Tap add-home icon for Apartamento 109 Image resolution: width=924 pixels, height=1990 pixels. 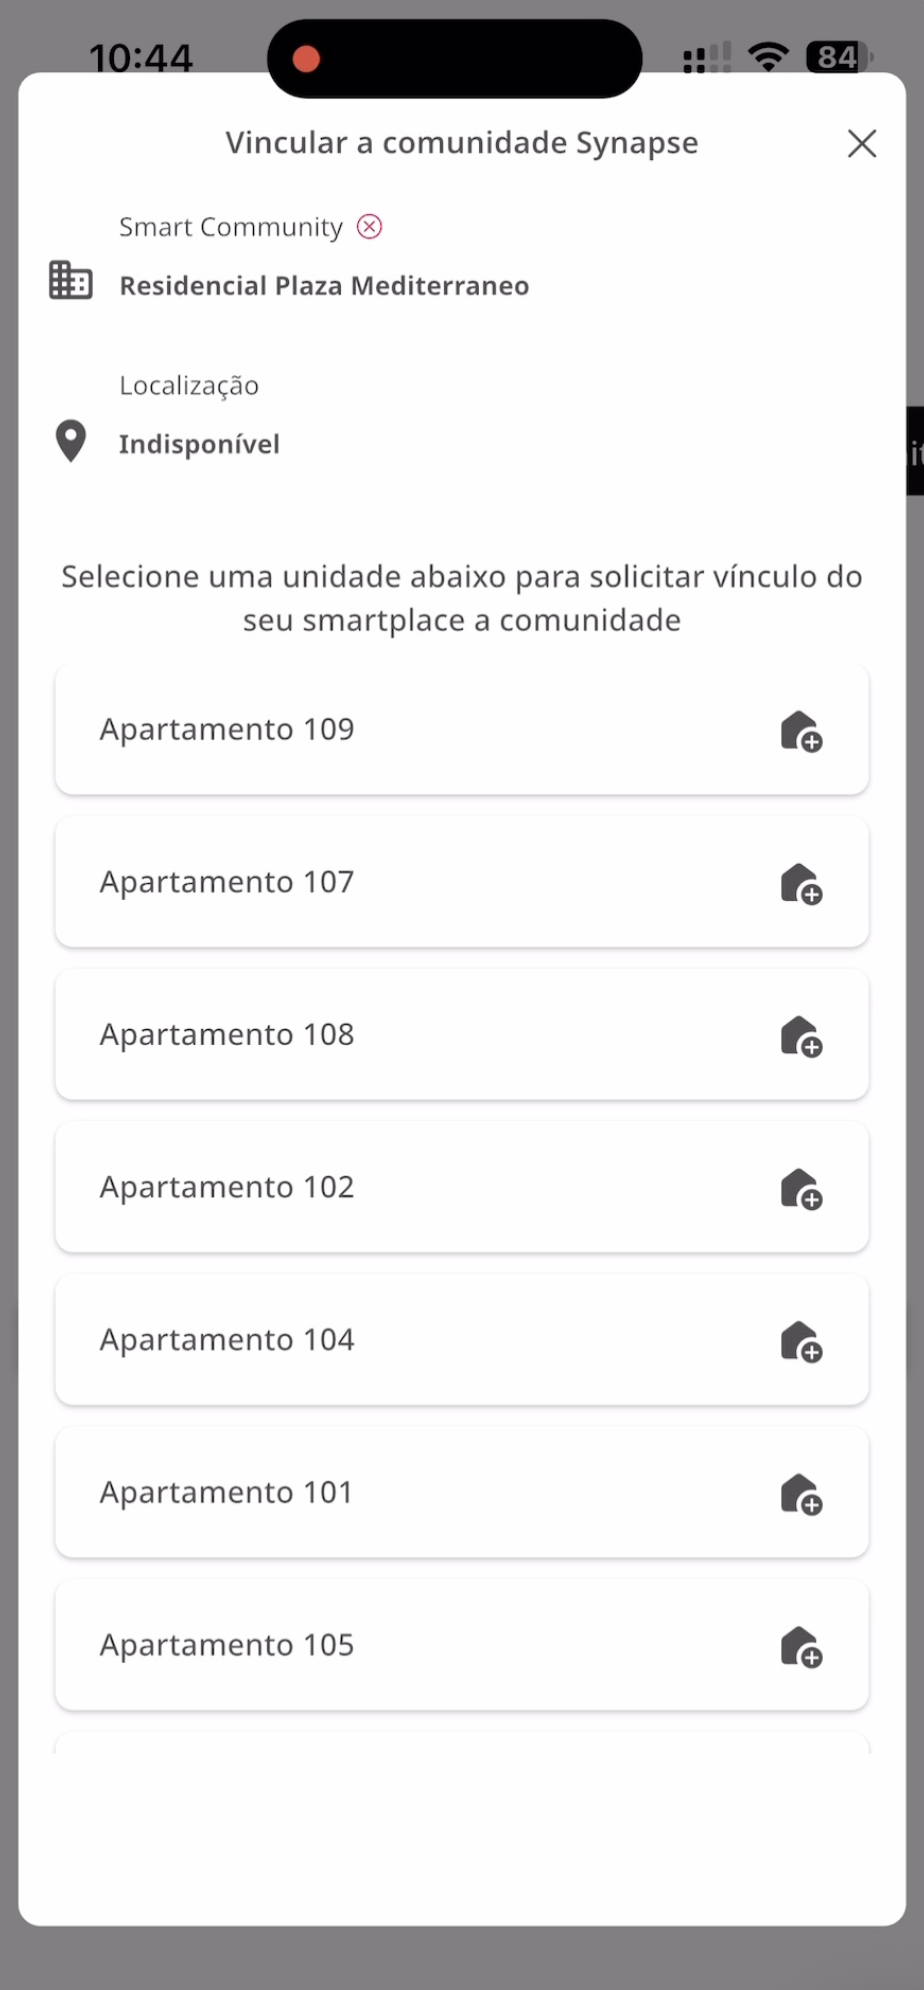(801, 731)
